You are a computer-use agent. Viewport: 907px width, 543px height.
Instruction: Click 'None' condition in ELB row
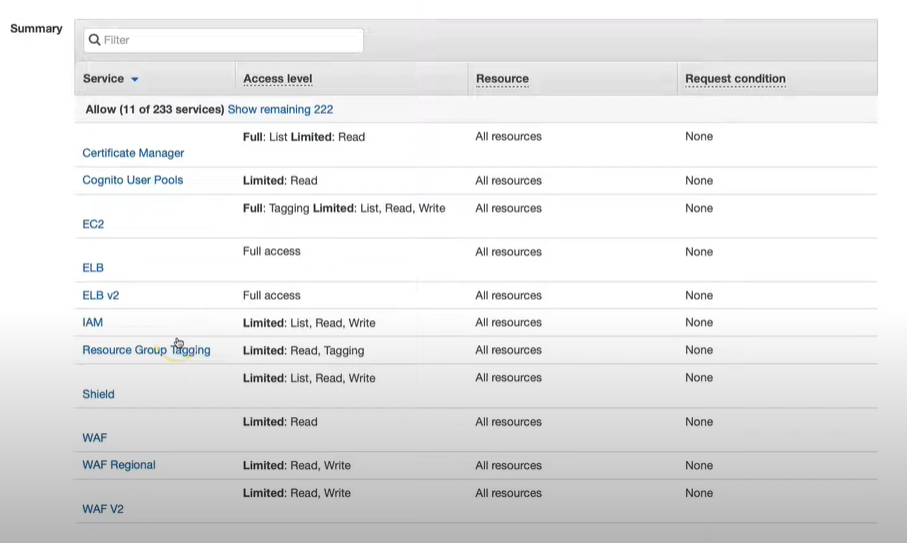click(699, 252)
